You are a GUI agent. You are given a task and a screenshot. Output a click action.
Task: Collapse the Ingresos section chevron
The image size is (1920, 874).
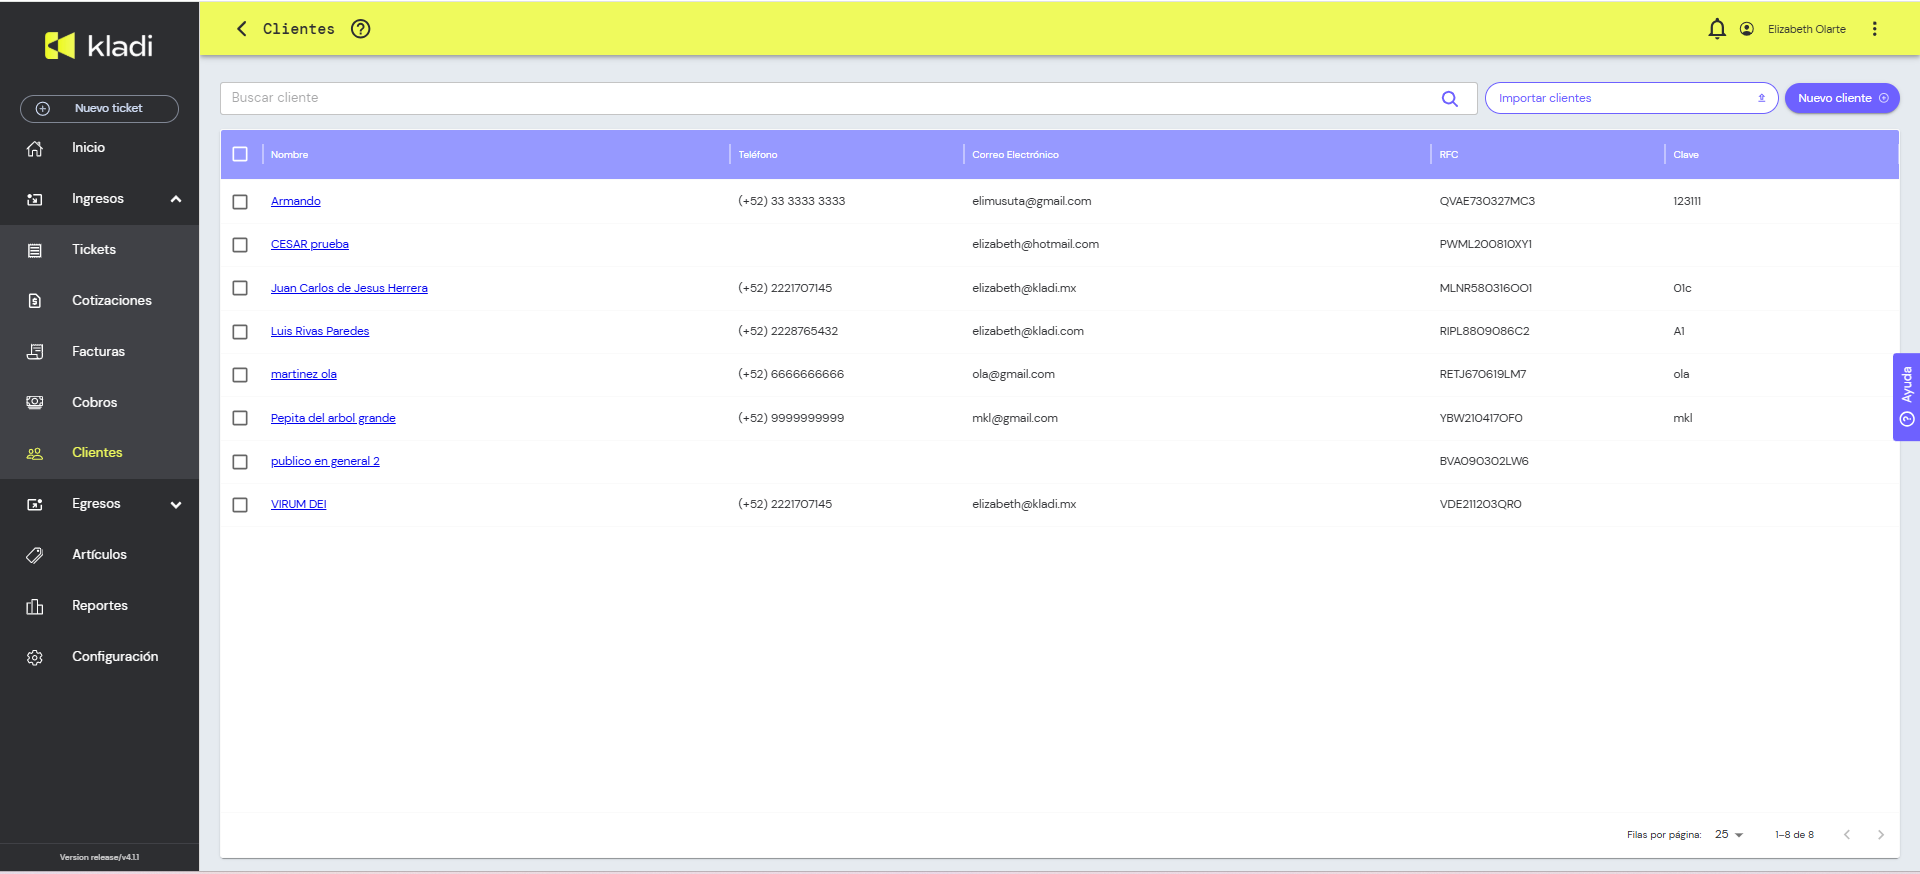tap(176, 199)
